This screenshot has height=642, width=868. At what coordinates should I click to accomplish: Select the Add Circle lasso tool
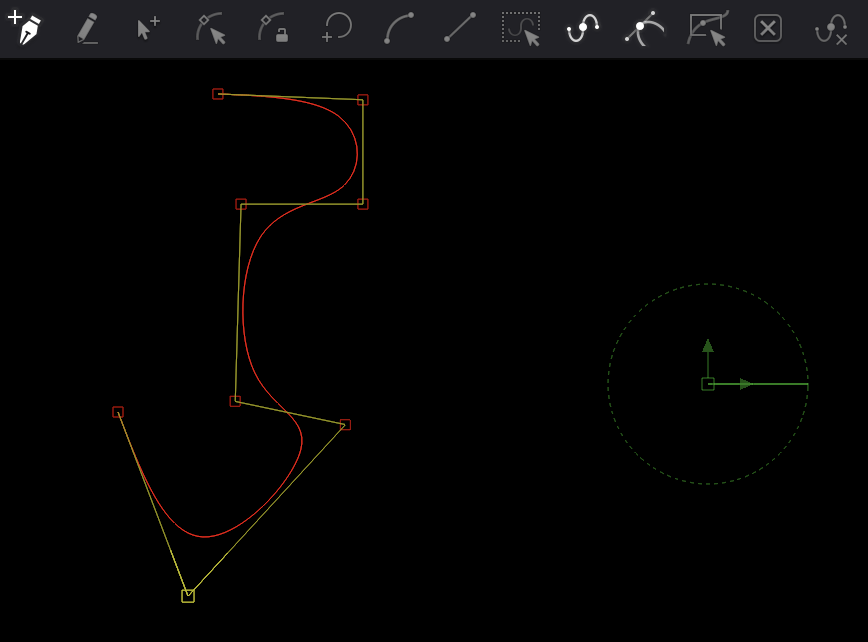click(336, 27)
